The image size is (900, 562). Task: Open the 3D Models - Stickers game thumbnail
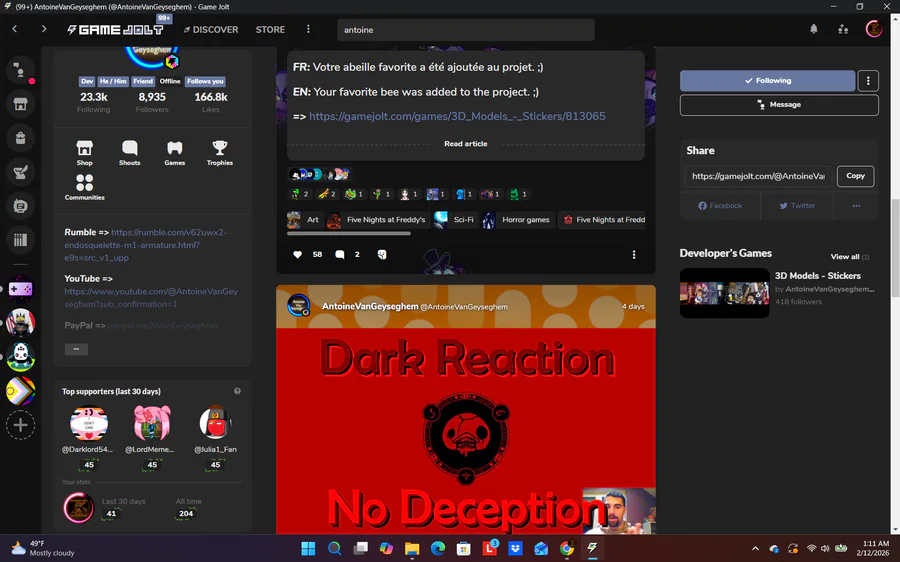pos(724,293)
